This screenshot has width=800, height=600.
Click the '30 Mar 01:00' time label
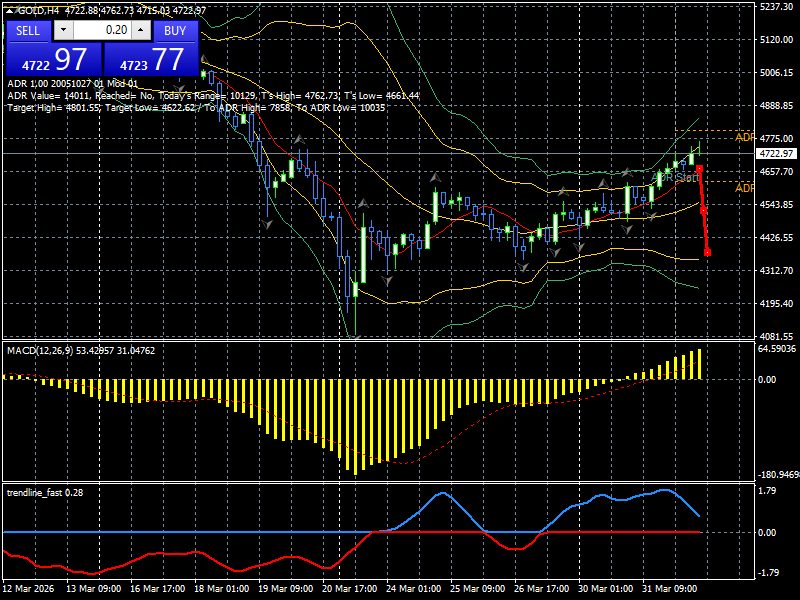tap(606, 589)
